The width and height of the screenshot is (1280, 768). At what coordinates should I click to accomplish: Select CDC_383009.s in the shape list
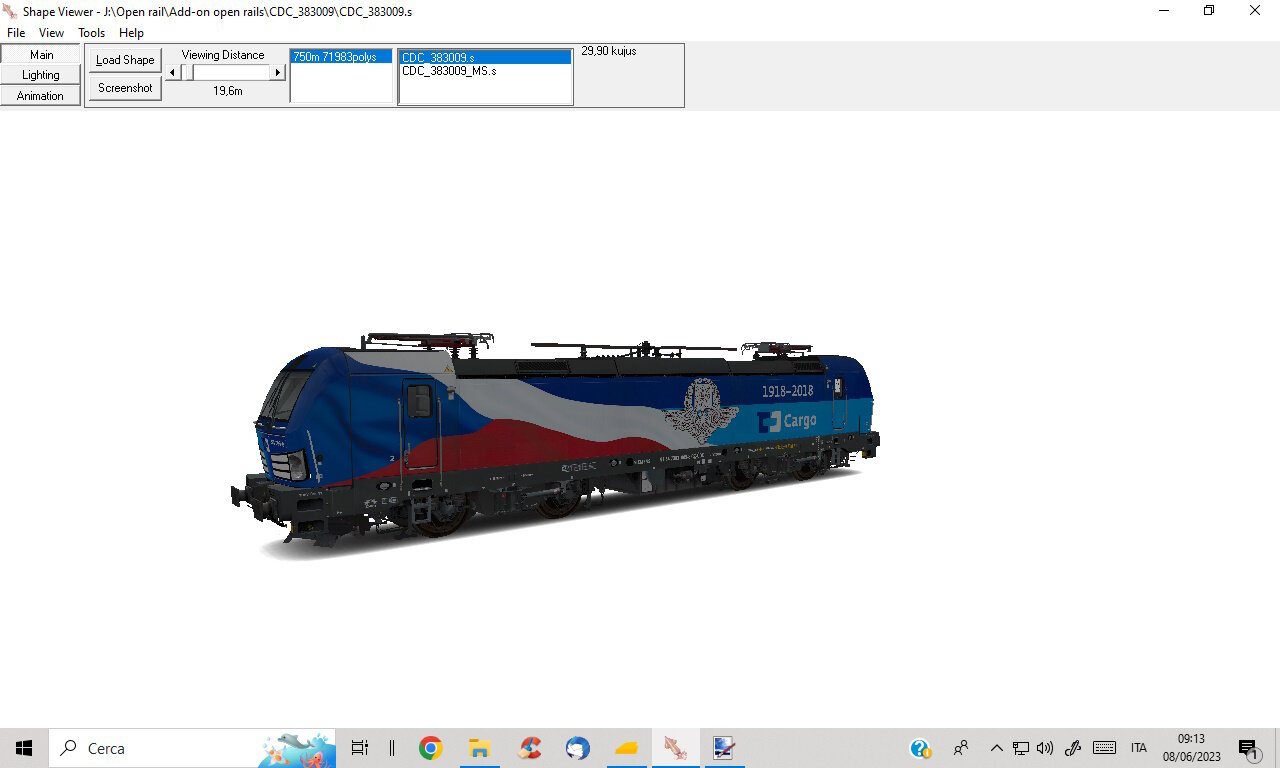485,58
